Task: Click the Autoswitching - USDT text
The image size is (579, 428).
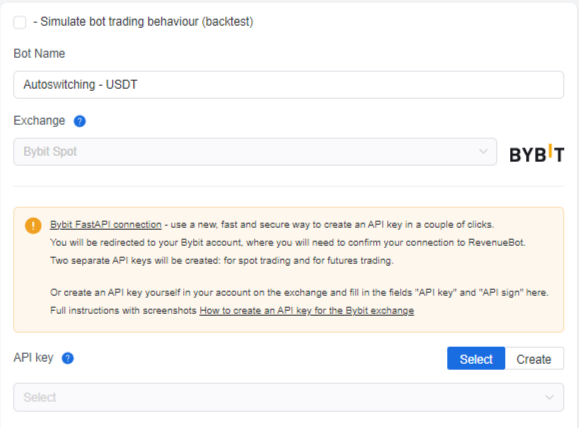Action: [x=80, y=85]
